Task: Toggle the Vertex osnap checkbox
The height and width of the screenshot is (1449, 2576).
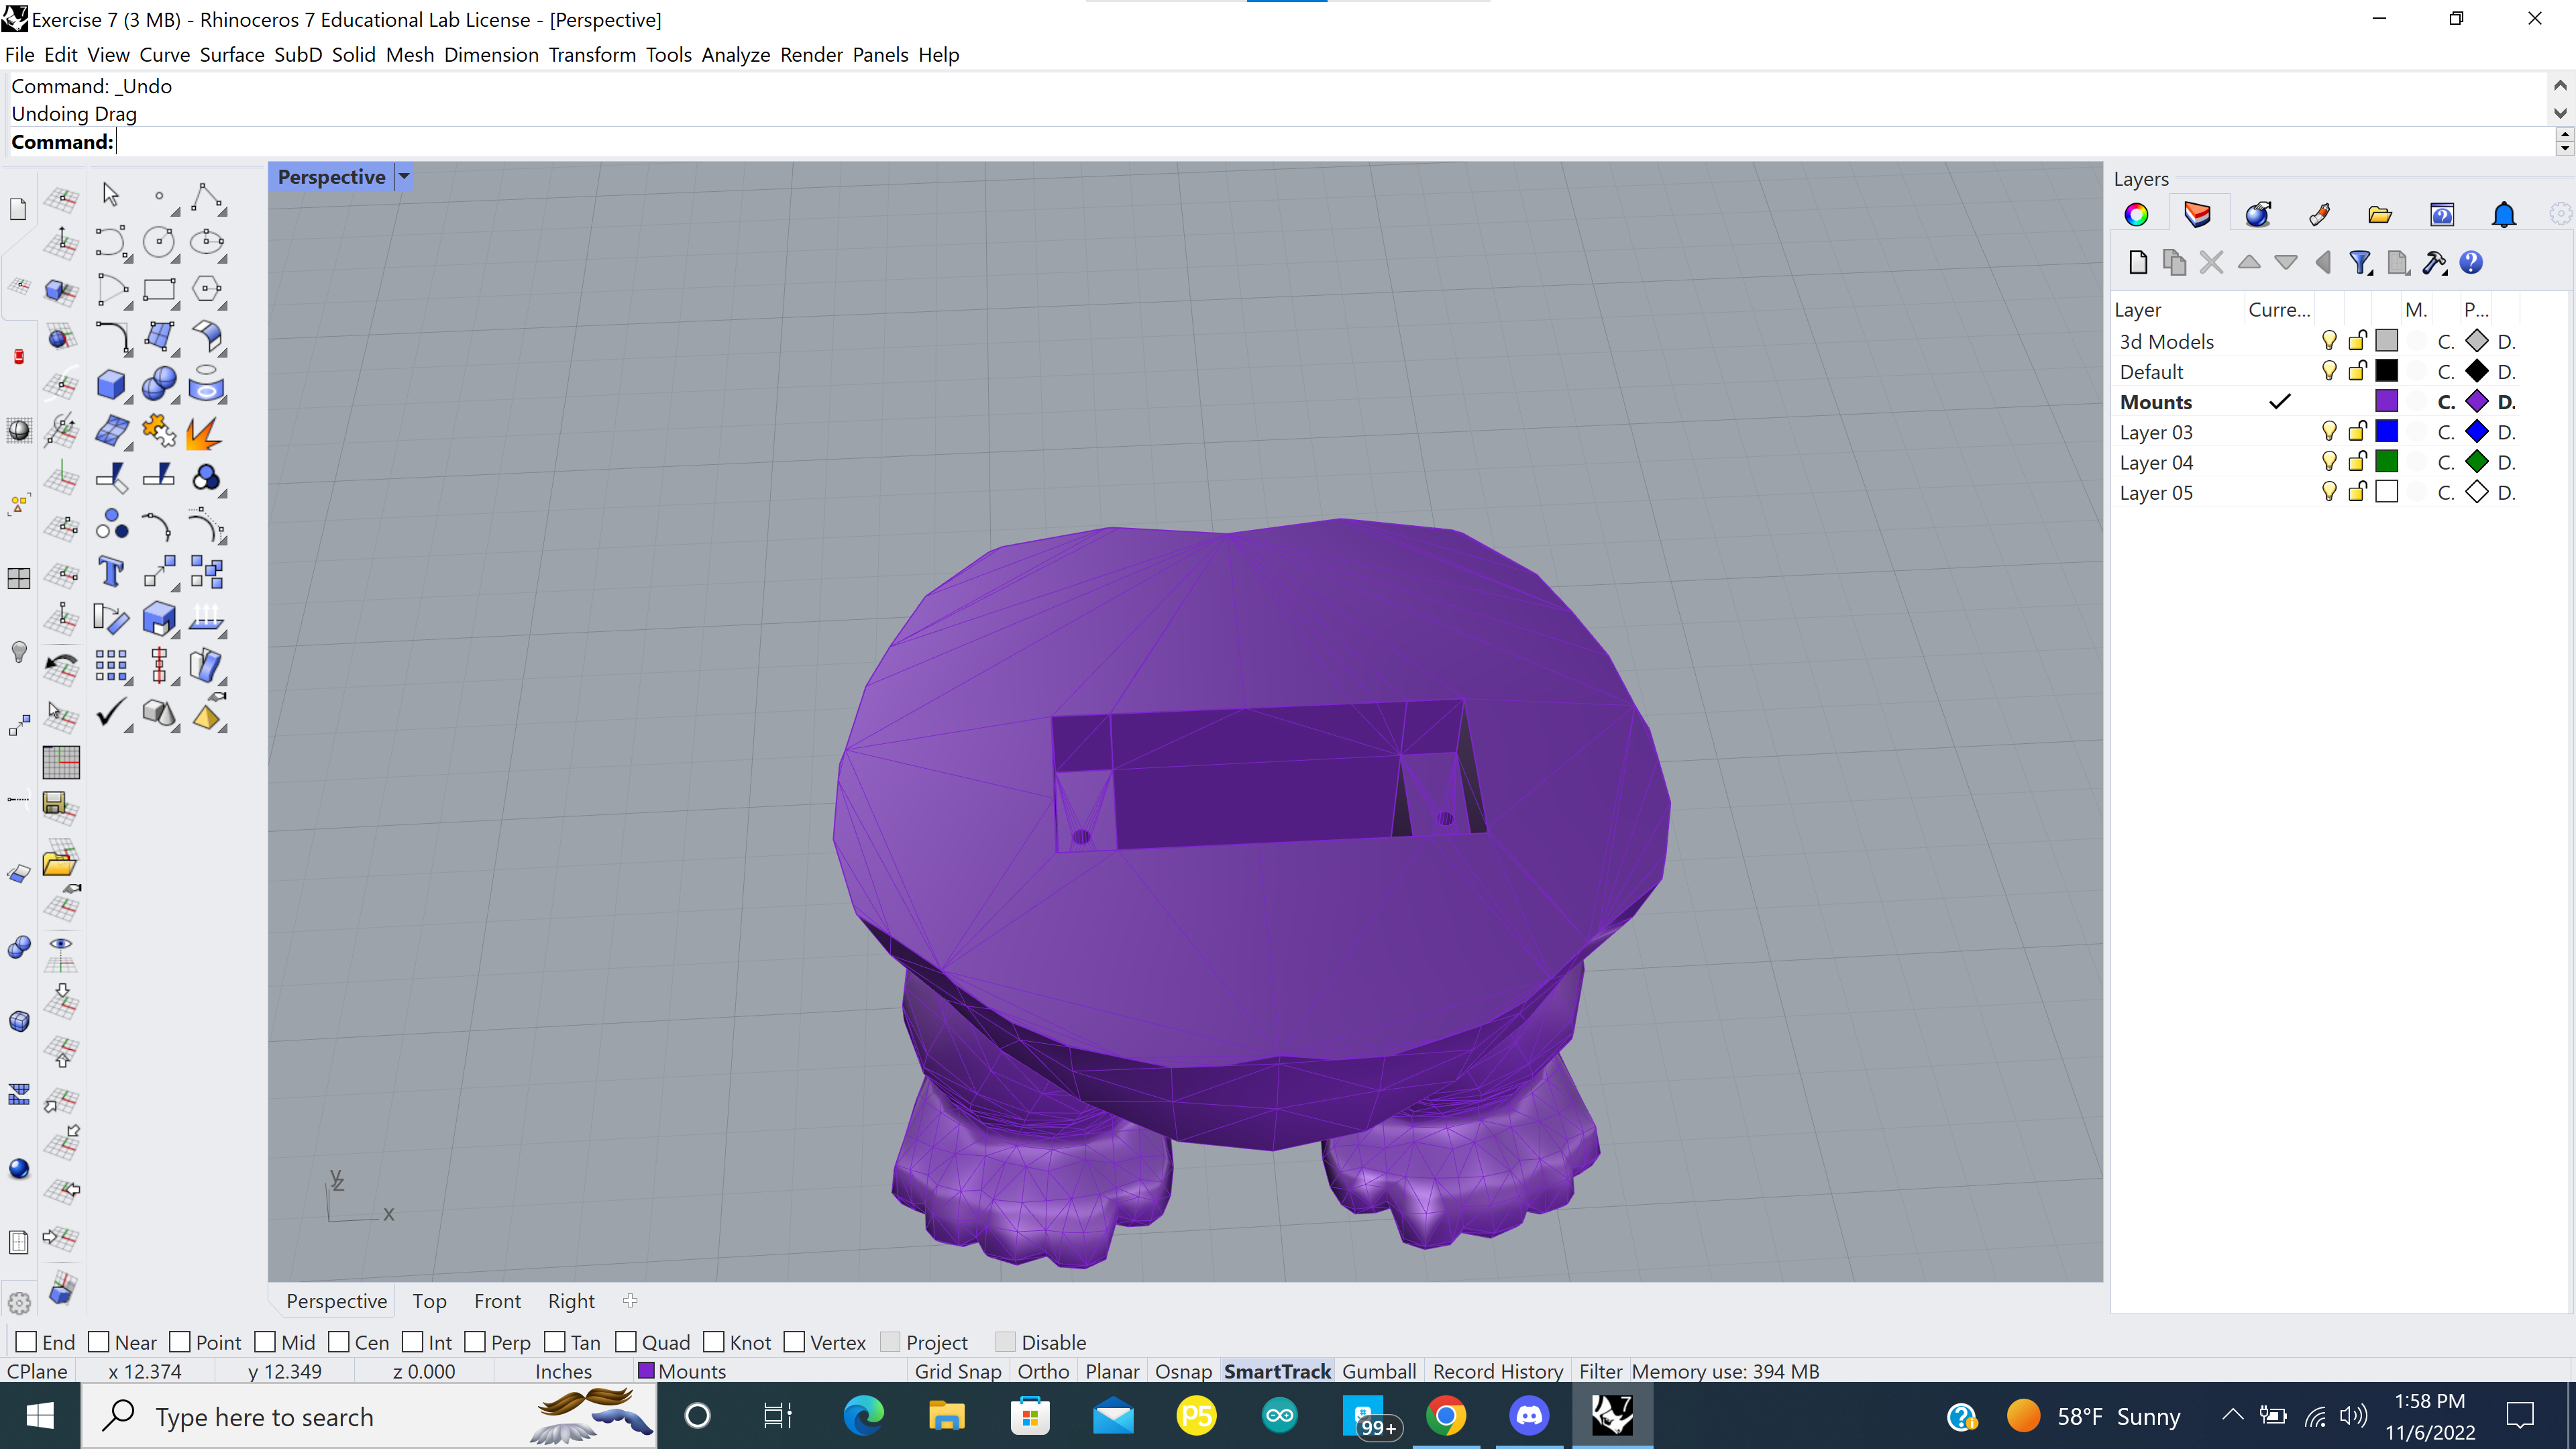Action: (x=794, y=1342)
